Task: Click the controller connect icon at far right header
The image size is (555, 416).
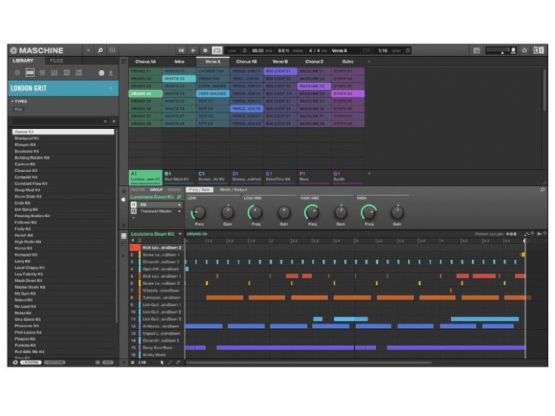Action: pyautogui.click(x=538, y=51)
